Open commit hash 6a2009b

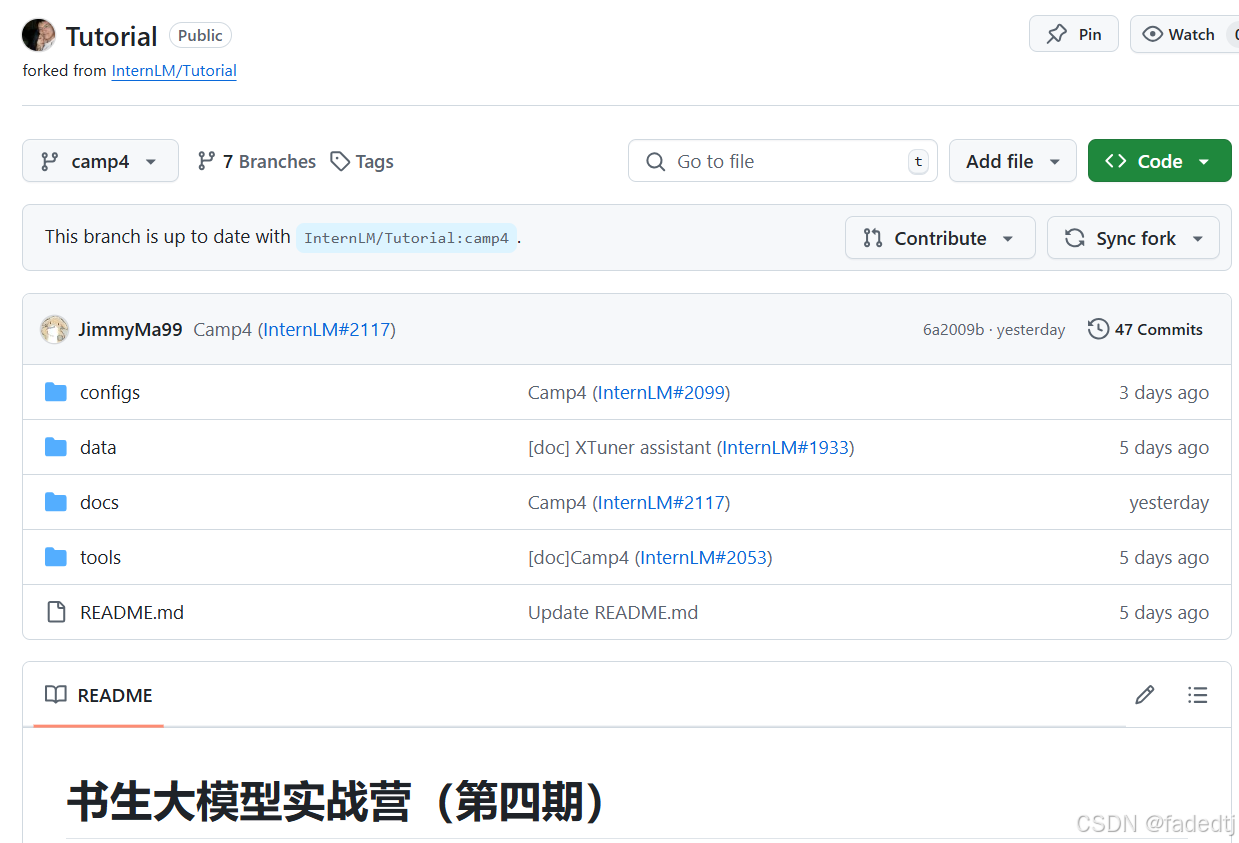pyautogui.click(x=953, y=330)
